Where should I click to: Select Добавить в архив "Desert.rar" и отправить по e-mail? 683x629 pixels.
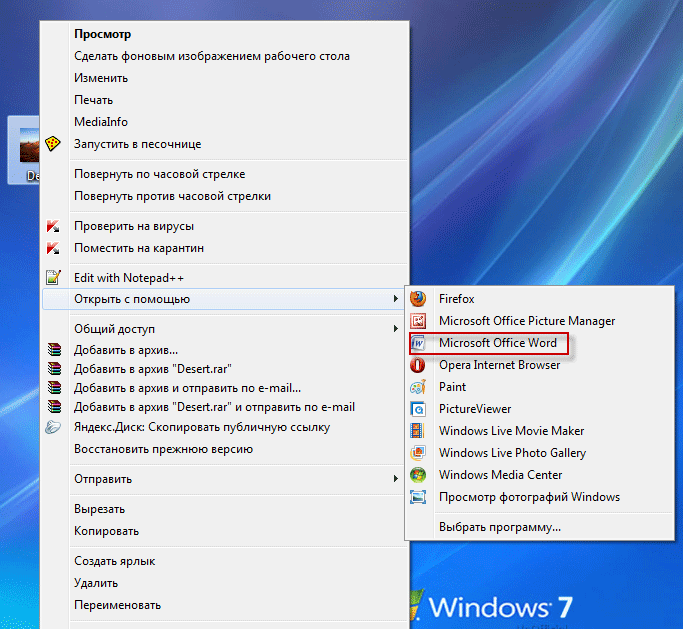pos(214,407)
